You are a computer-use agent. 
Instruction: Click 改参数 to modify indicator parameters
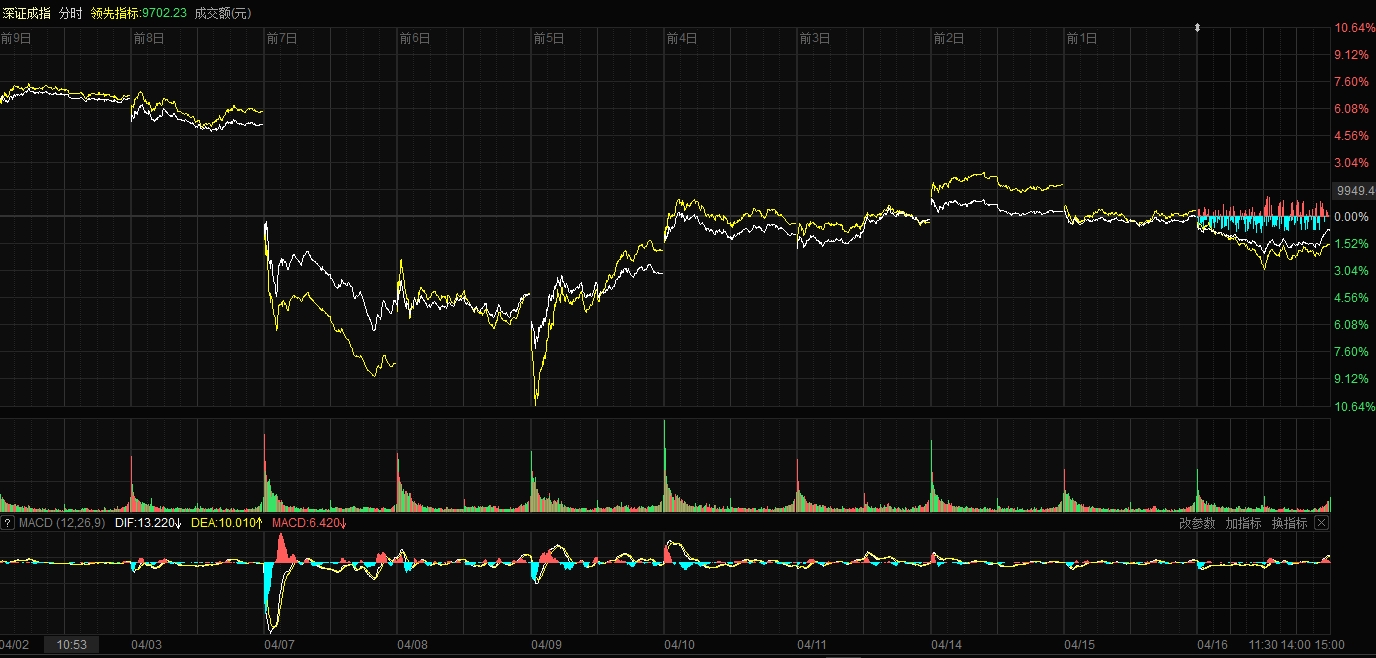1197,523
